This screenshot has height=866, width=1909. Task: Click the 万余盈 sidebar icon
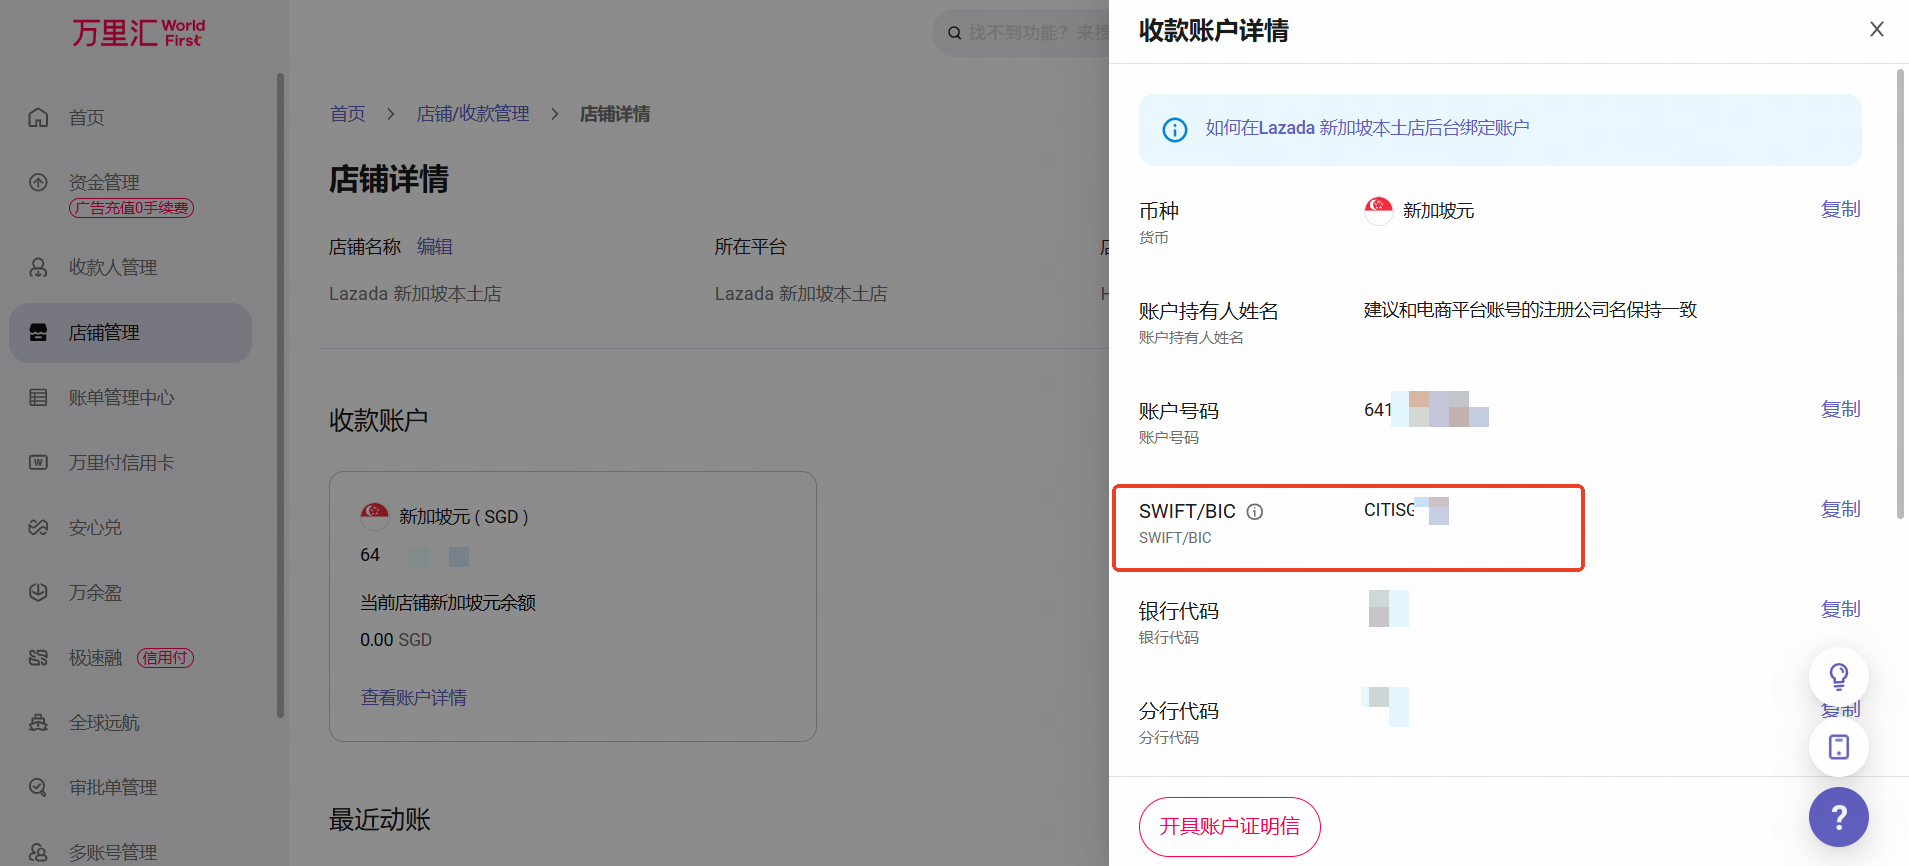tap(38, 592)
